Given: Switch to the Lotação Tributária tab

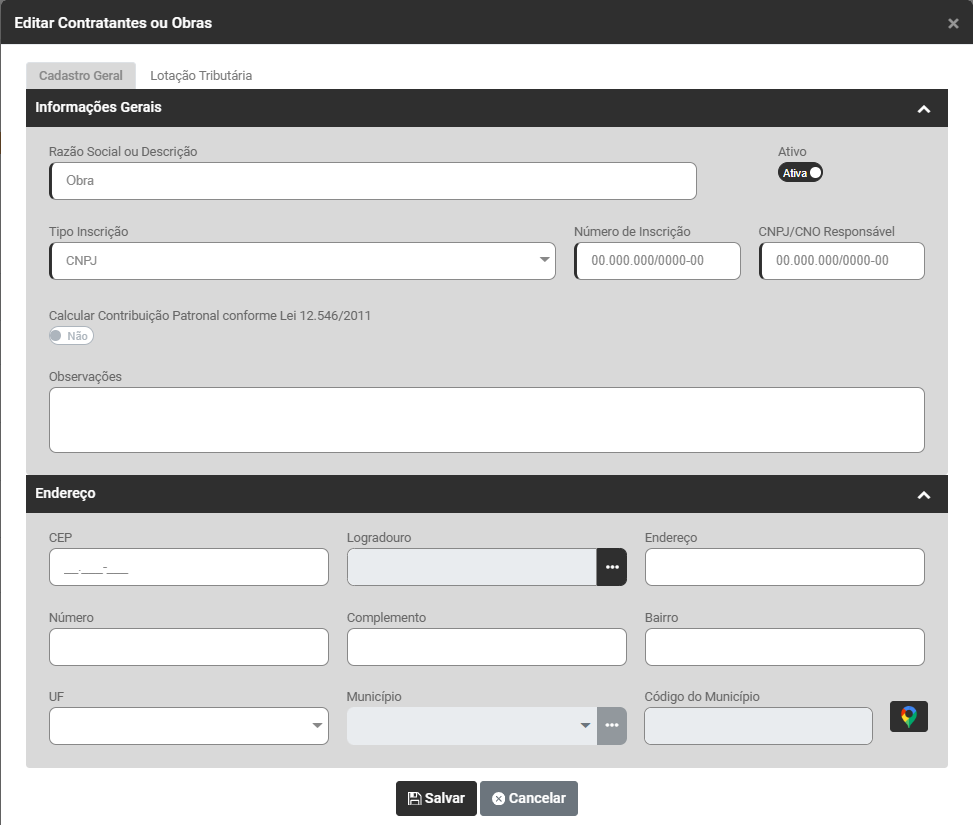Looking at the screenshot, I should click(x=201, y=76).
